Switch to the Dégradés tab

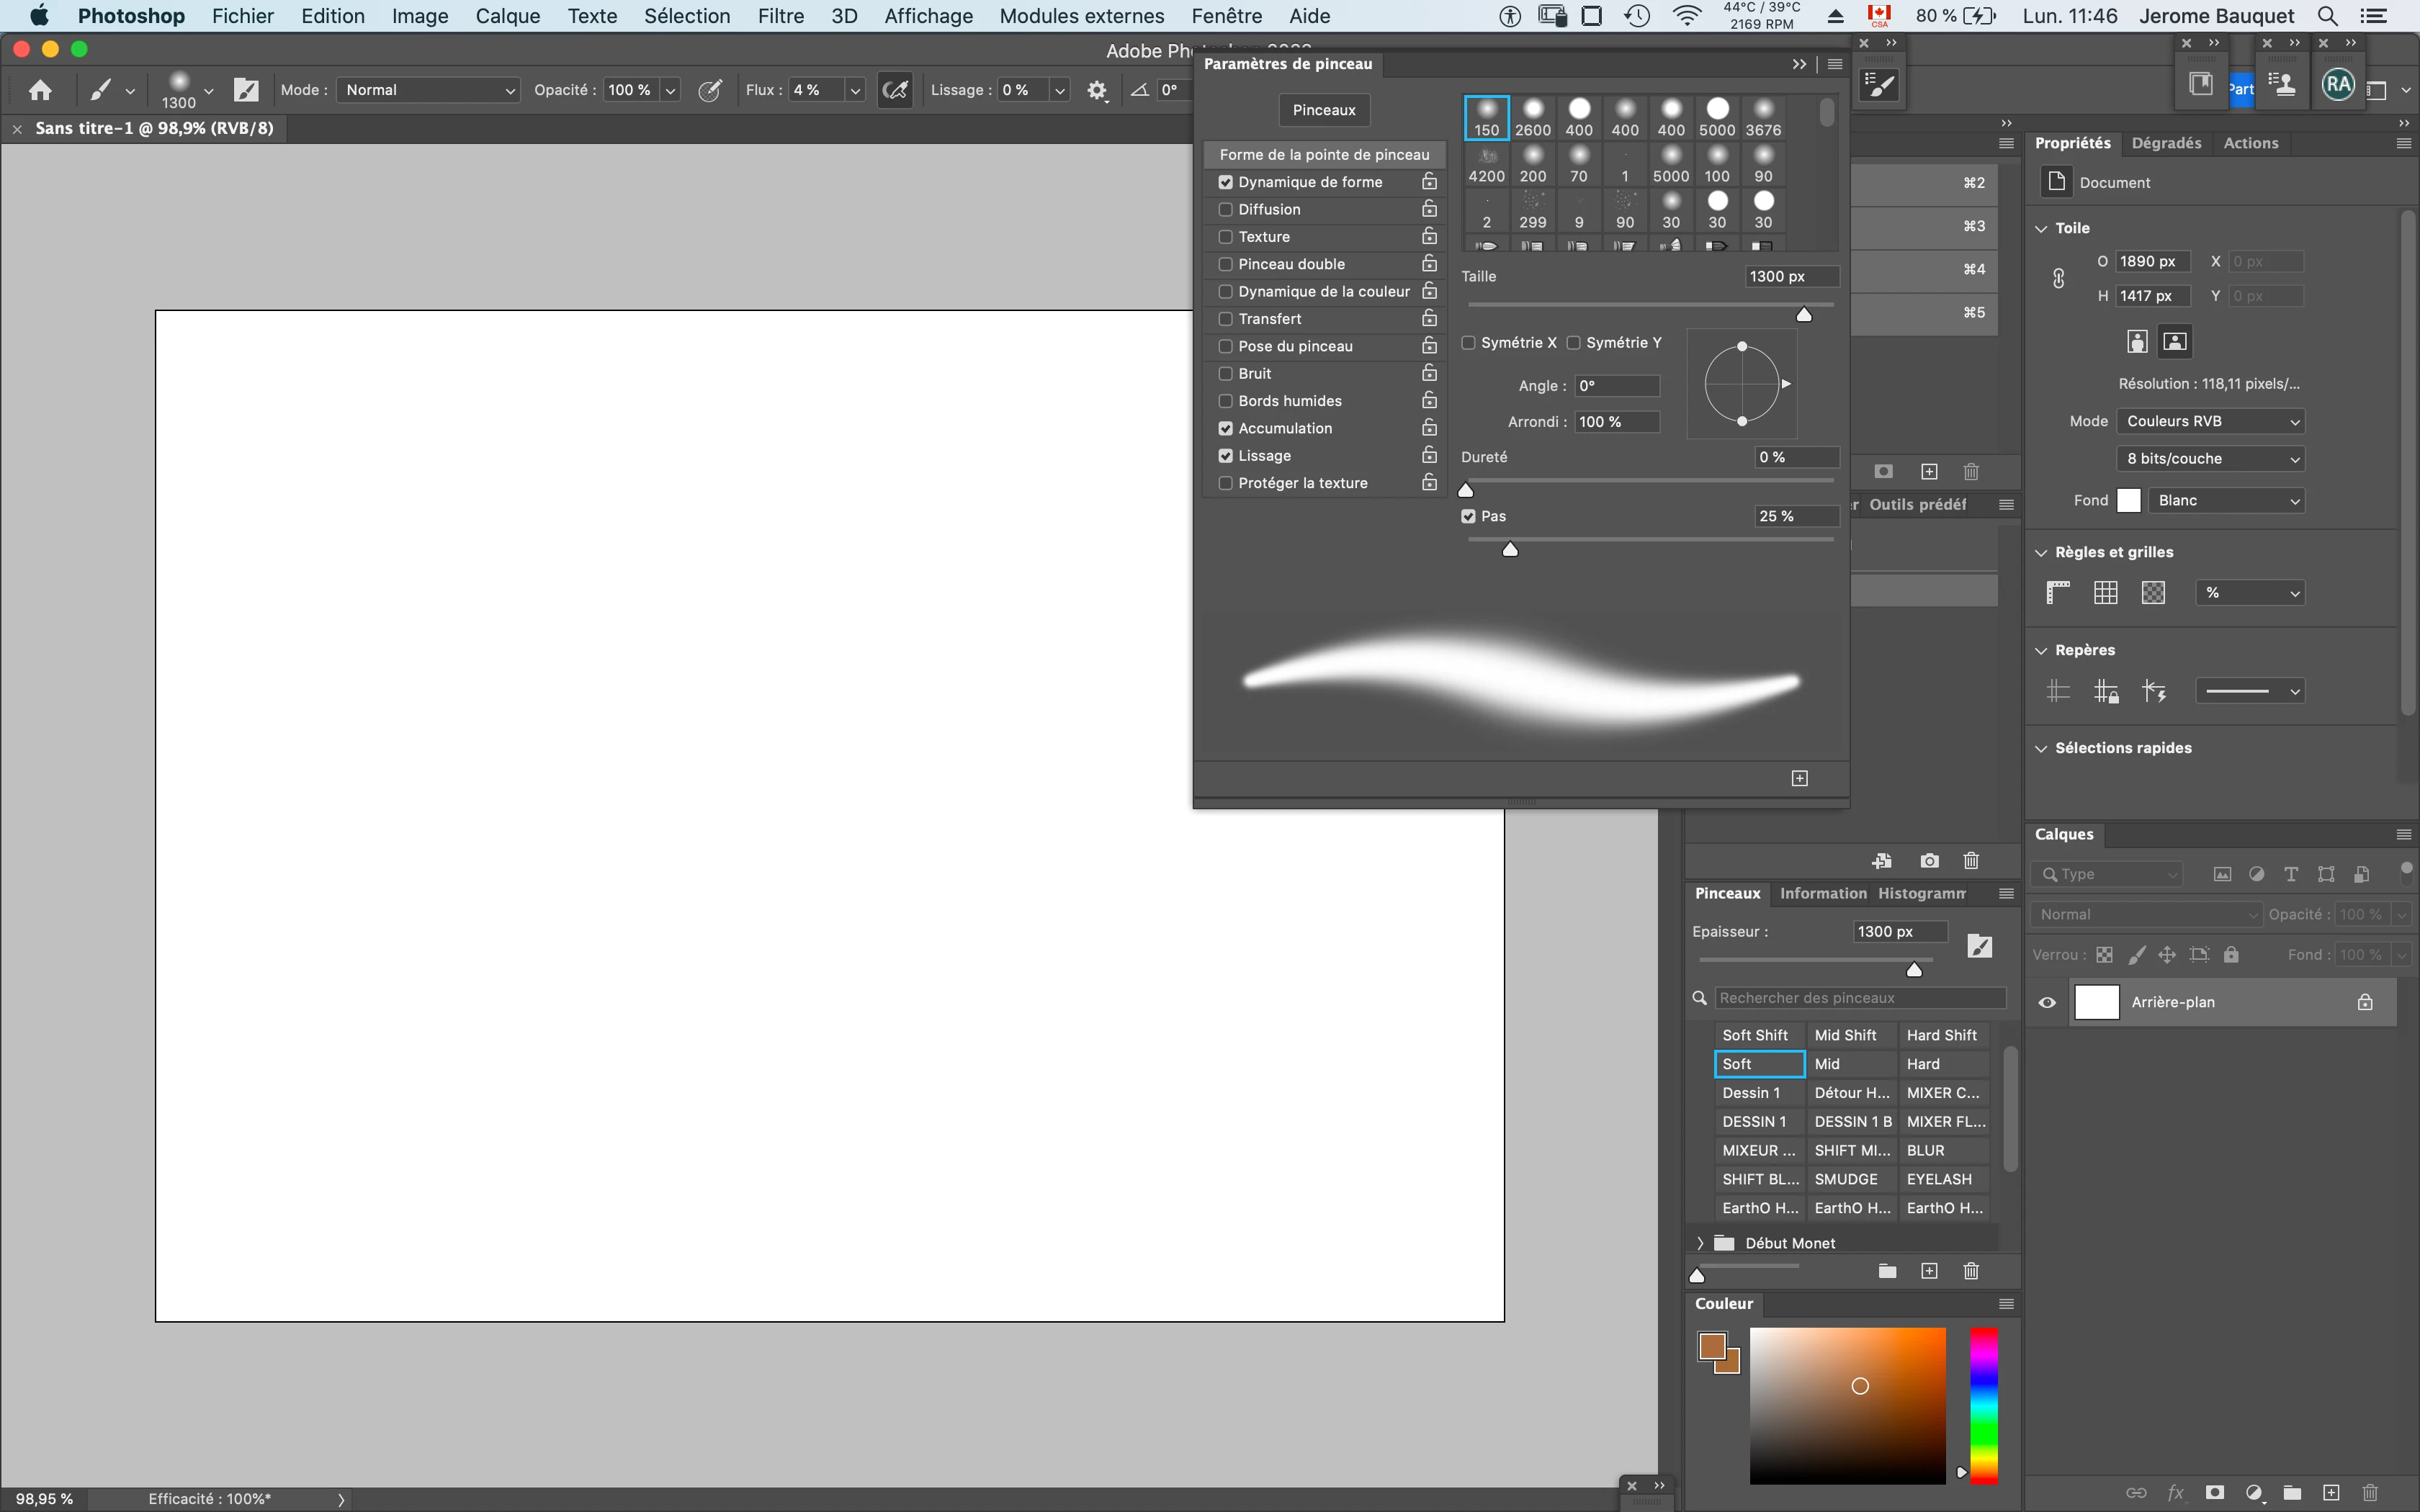(2166, 143)
